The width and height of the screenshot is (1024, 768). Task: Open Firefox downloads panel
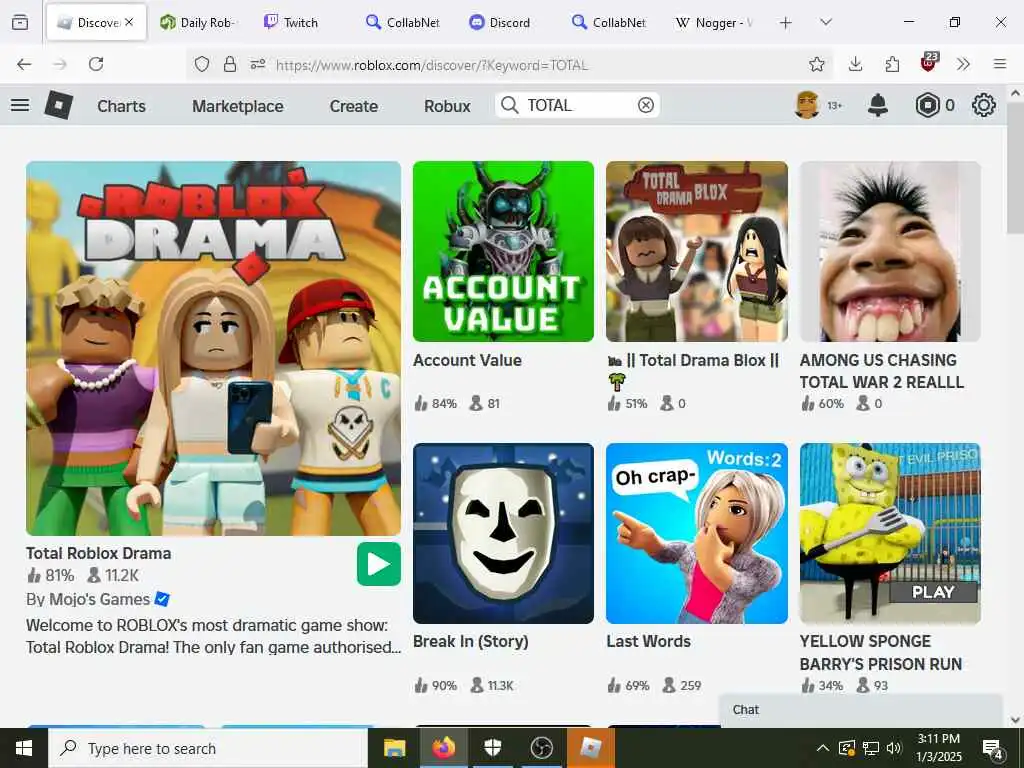[856, 64]
